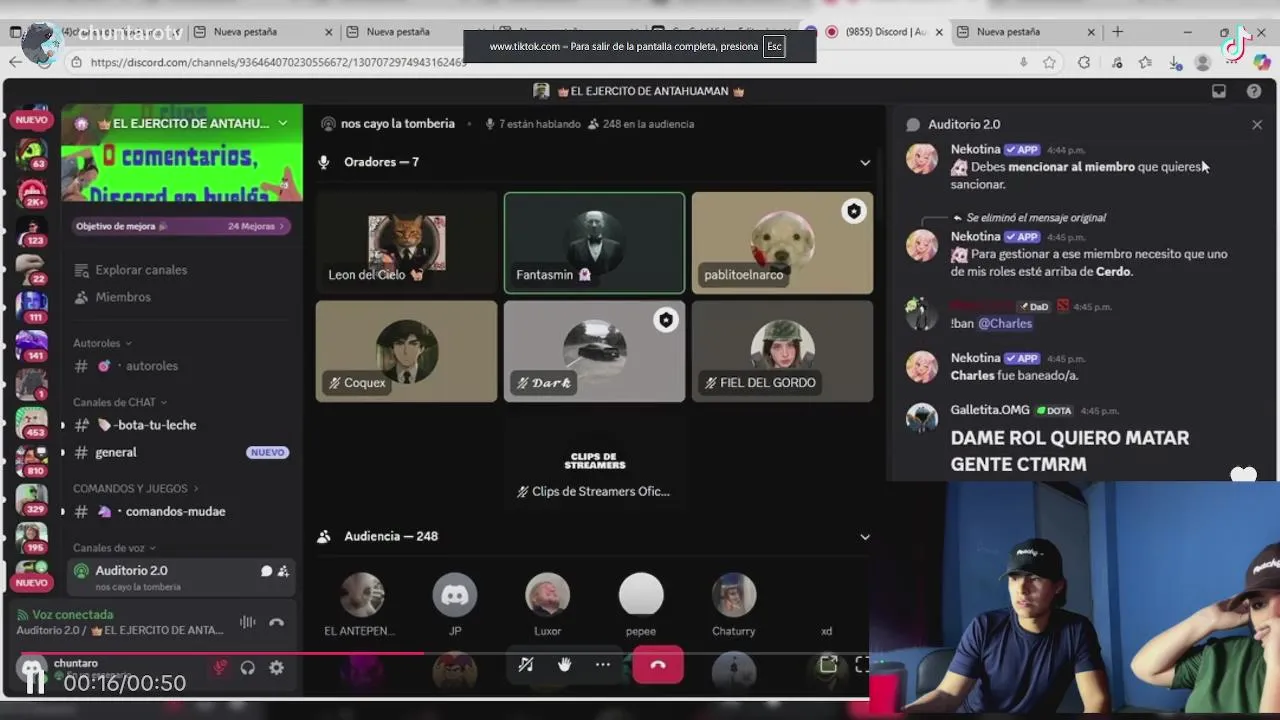Open server icon with 329 badge

pyautogui.click(x=31, y=499)
